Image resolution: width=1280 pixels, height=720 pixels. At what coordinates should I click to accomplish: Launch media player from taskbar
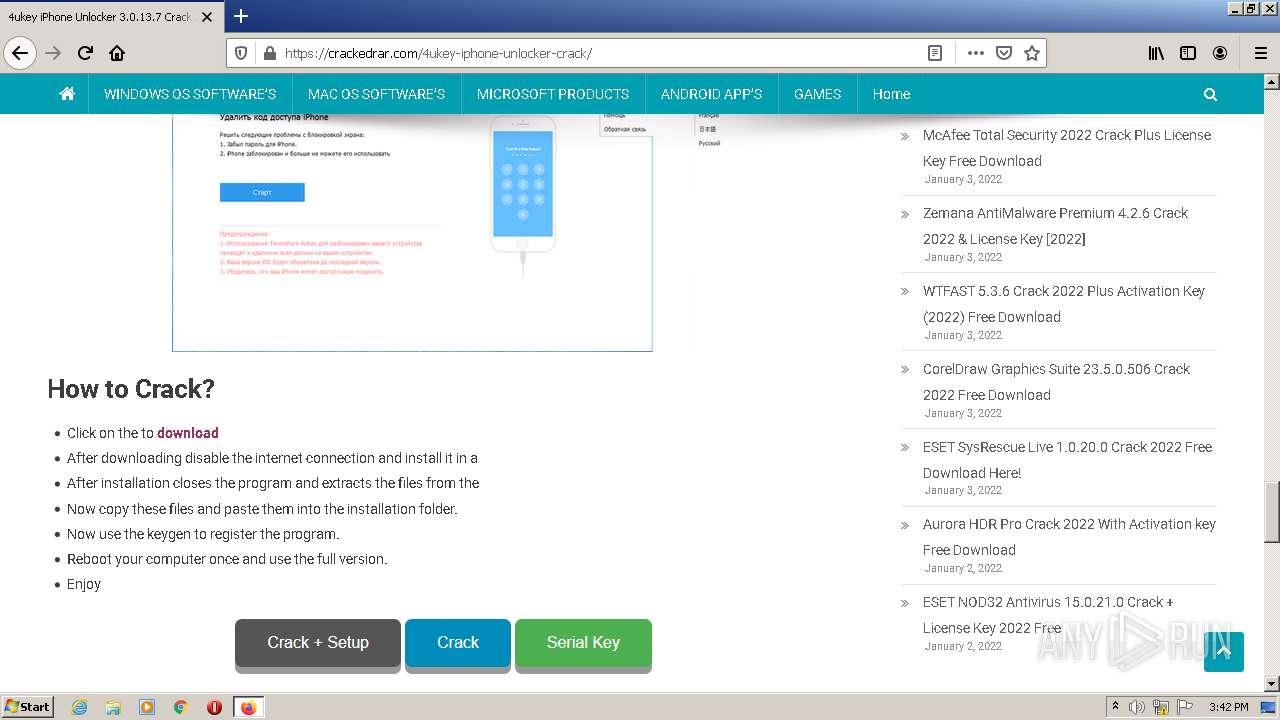(x=147, y=707)
